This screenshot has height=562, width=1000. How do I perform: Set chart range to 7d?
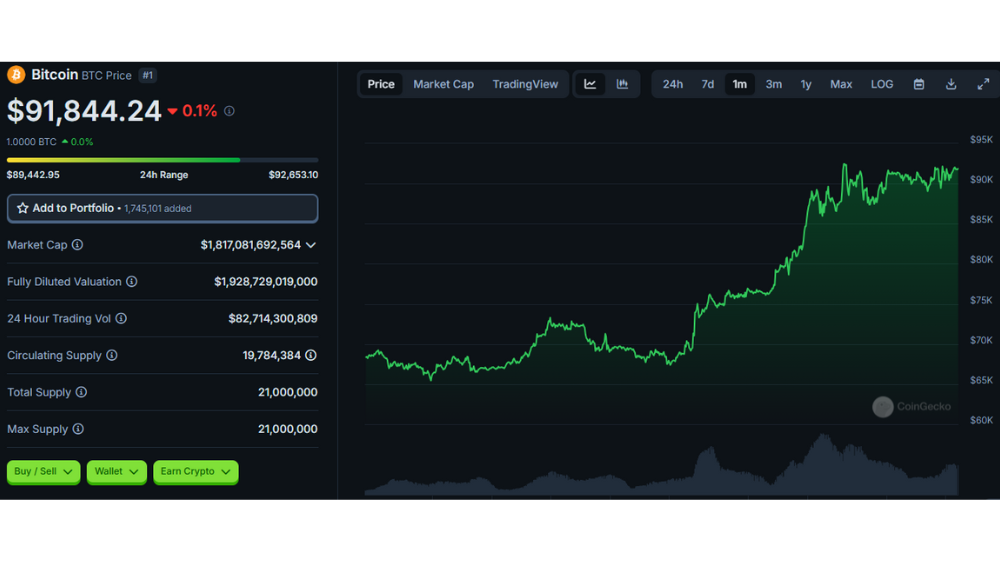click(707, 84)
